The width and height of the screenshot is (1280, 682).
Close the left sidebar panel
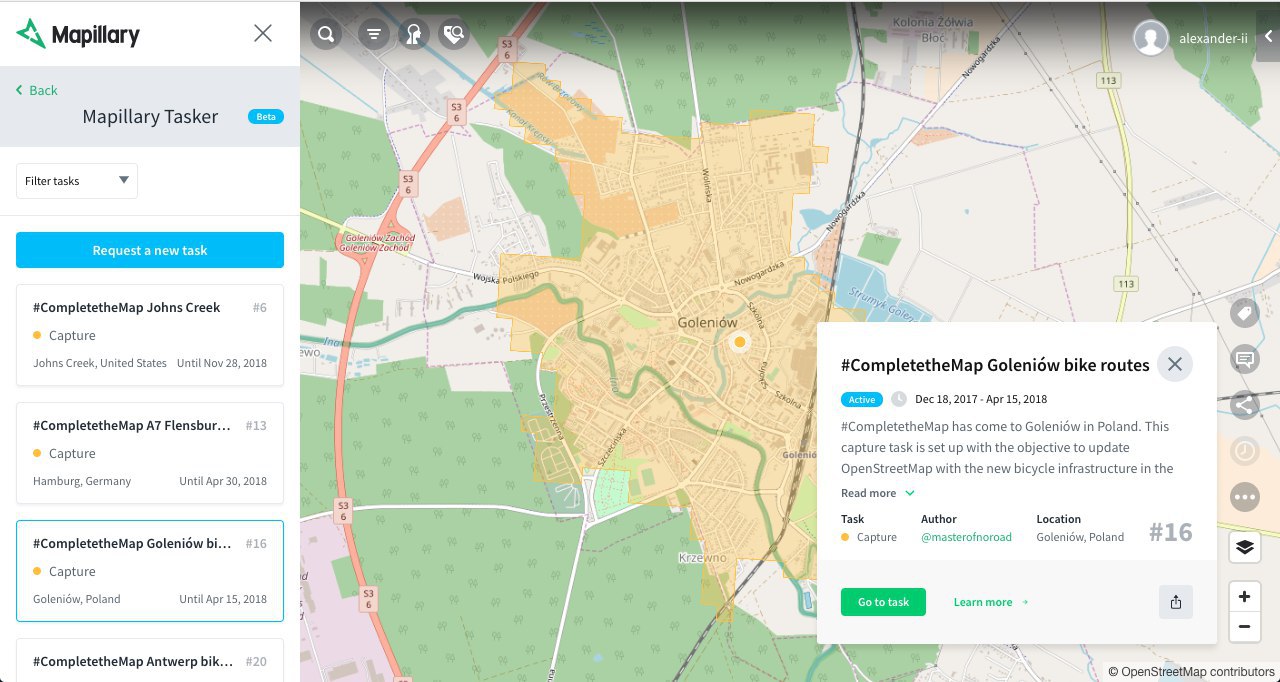tap(263, 33)
